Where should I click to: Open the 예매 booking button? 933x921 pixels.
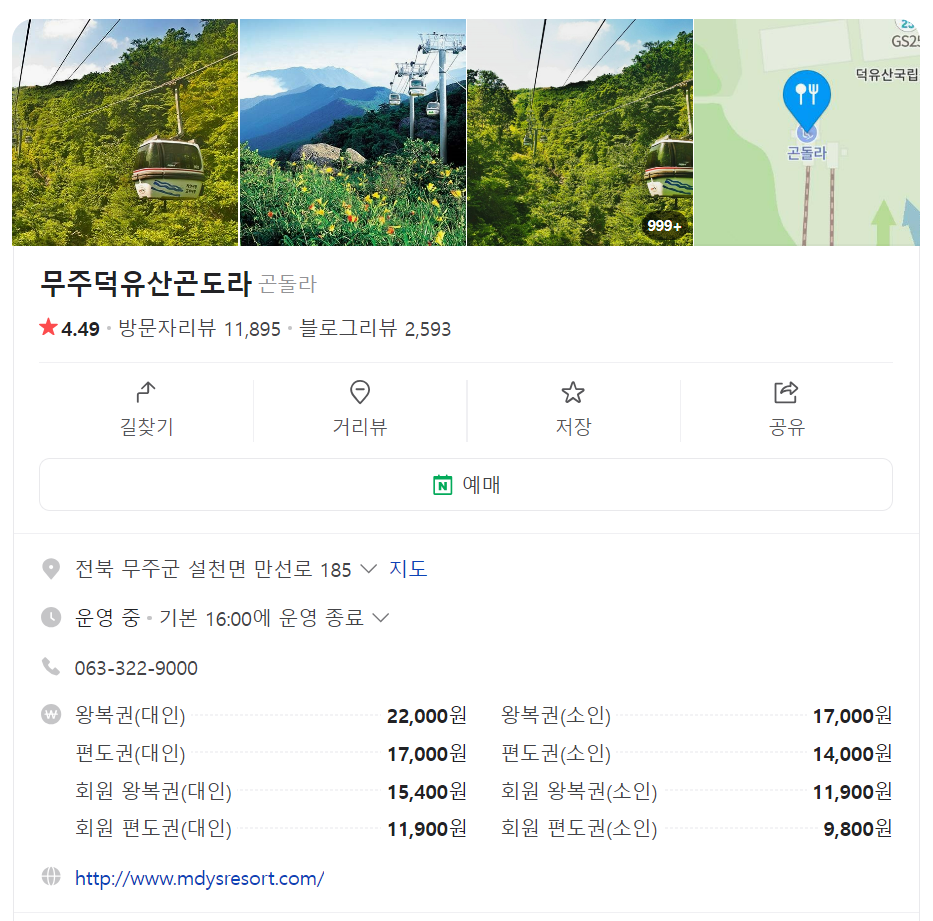coord(466,484)
